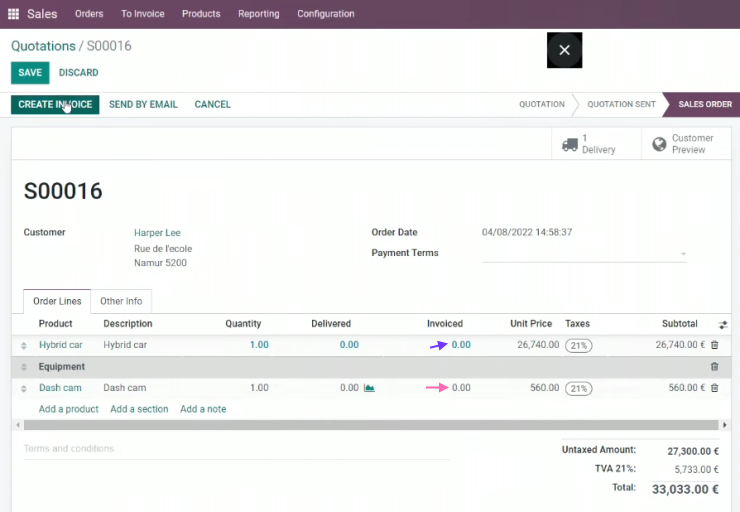Open the 1 Delivery smart button
Screen dimensions: 740x512
tap(597, 144)
